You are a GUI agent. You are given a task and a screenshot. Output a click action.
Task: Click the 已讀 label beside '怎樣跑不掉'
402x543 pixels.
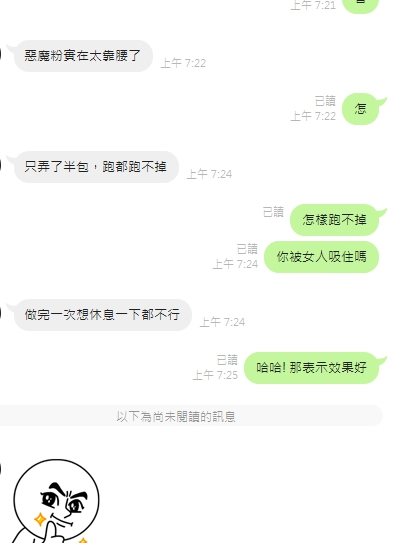(x=273, y=212)
